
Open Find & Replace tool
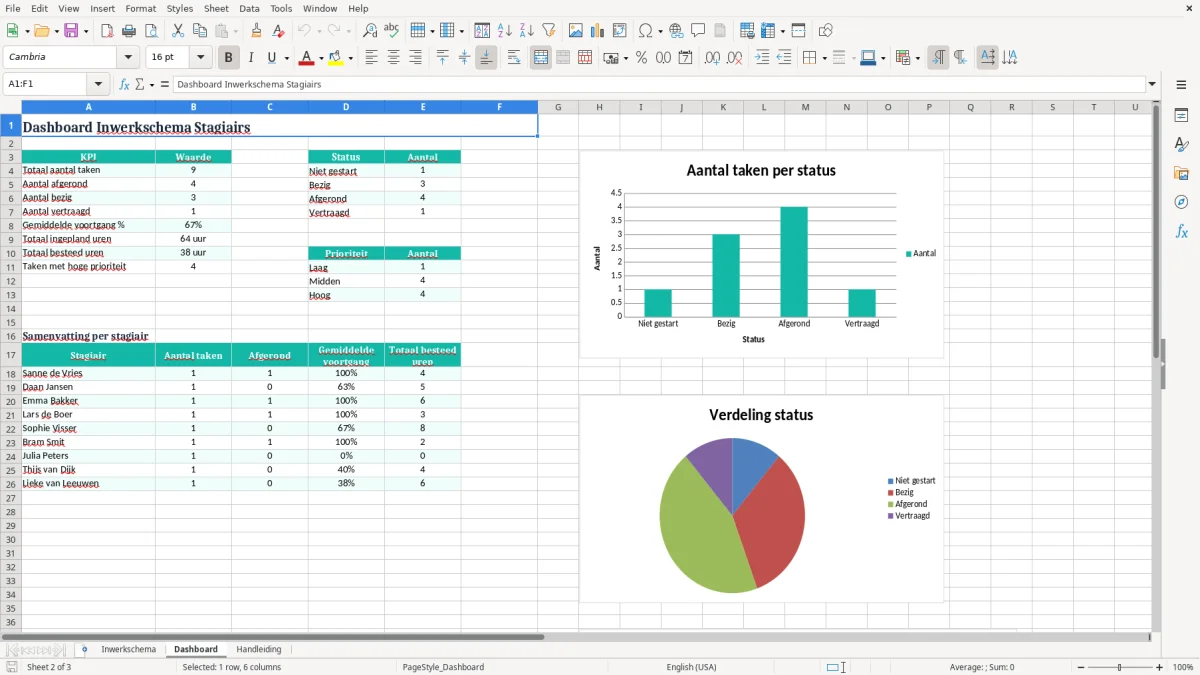point(370,31)
